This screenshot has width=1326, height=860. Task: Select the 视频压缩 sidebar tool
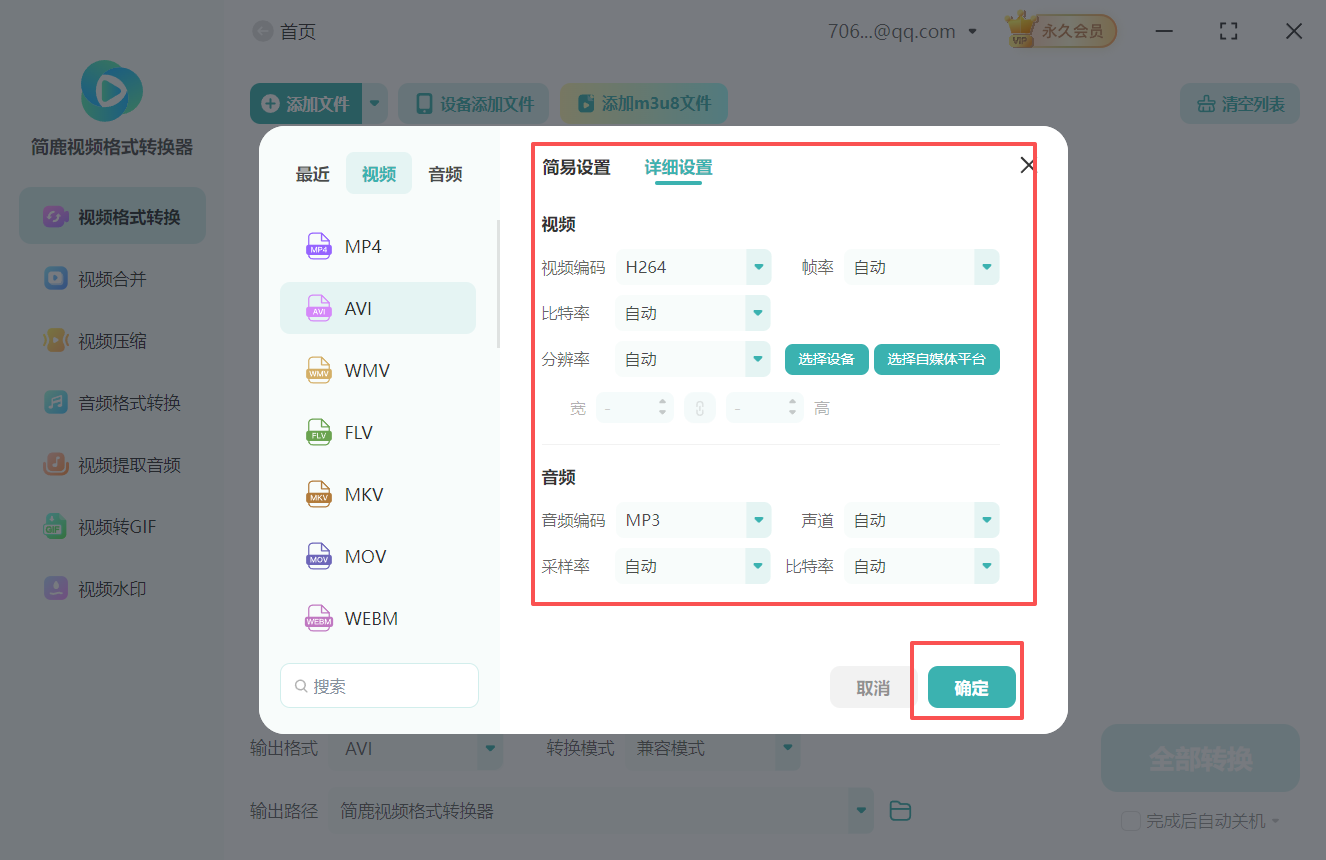pos(111,340)
